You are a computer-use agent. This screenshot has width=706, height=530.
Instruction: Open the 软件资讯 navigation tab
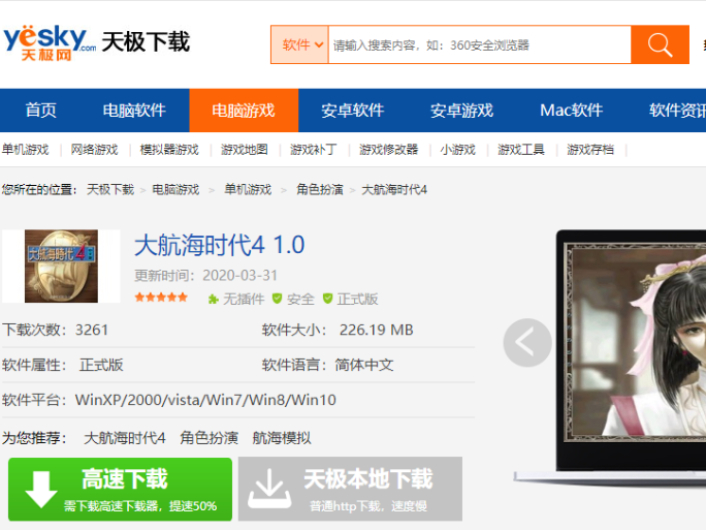tap(677, 110)
